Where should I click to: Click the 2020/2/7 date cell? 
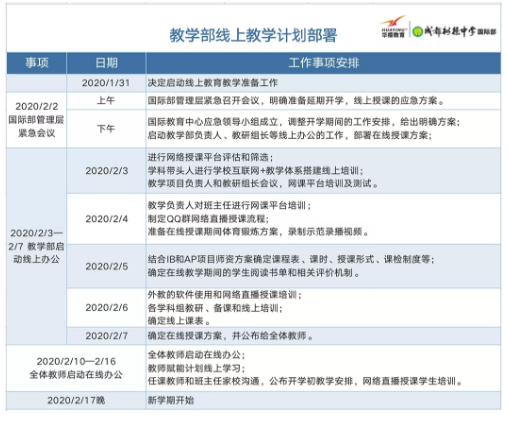(106, 336)
